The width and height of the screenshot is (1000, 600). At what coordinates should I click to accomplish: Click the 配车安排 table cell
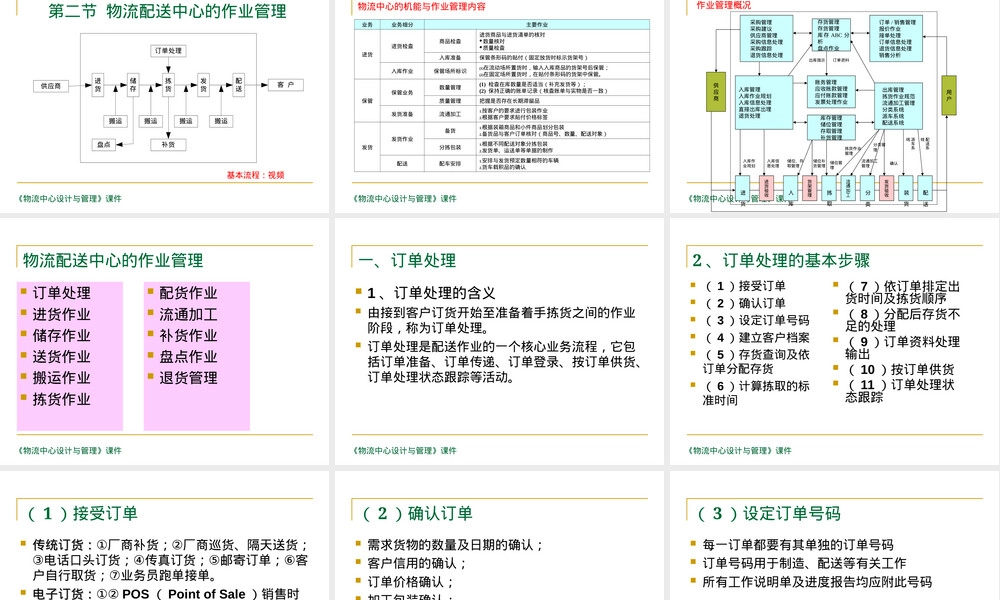point(450,163)
